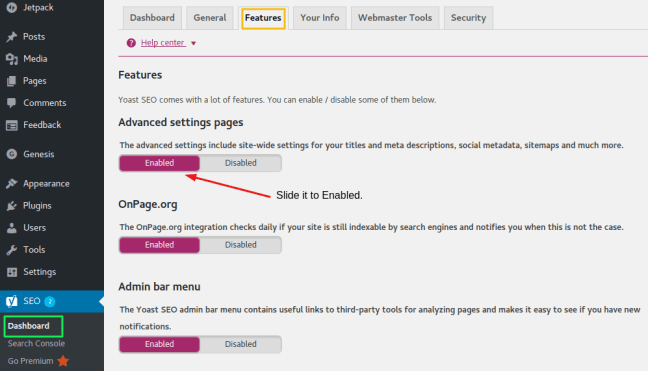The height and width of the screenshot is (371, 648).
Task: Click the Settings sliders icon
Action: pyautogui.click(x=12, y=272)
